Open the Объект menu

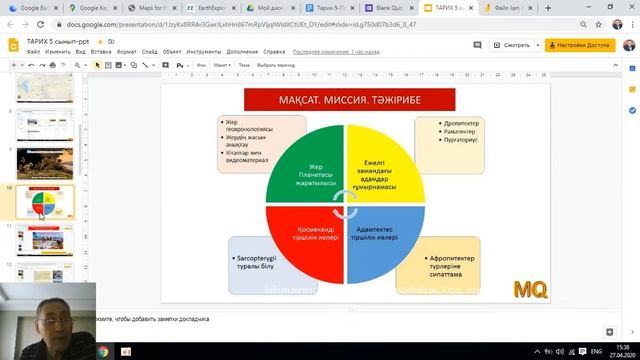coord(172,52)
